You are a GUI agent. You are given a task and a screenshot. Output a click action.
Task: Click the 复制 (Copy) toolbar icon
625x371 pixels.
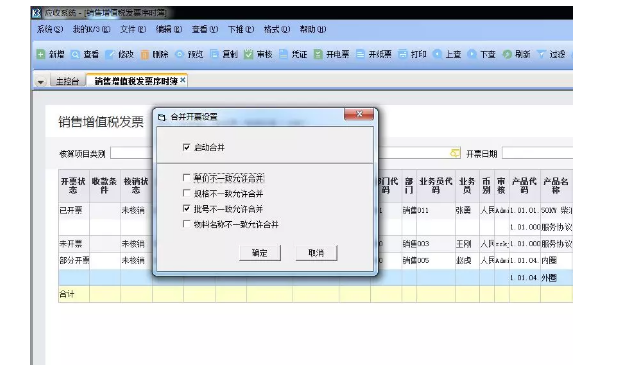tap(214, 54)
